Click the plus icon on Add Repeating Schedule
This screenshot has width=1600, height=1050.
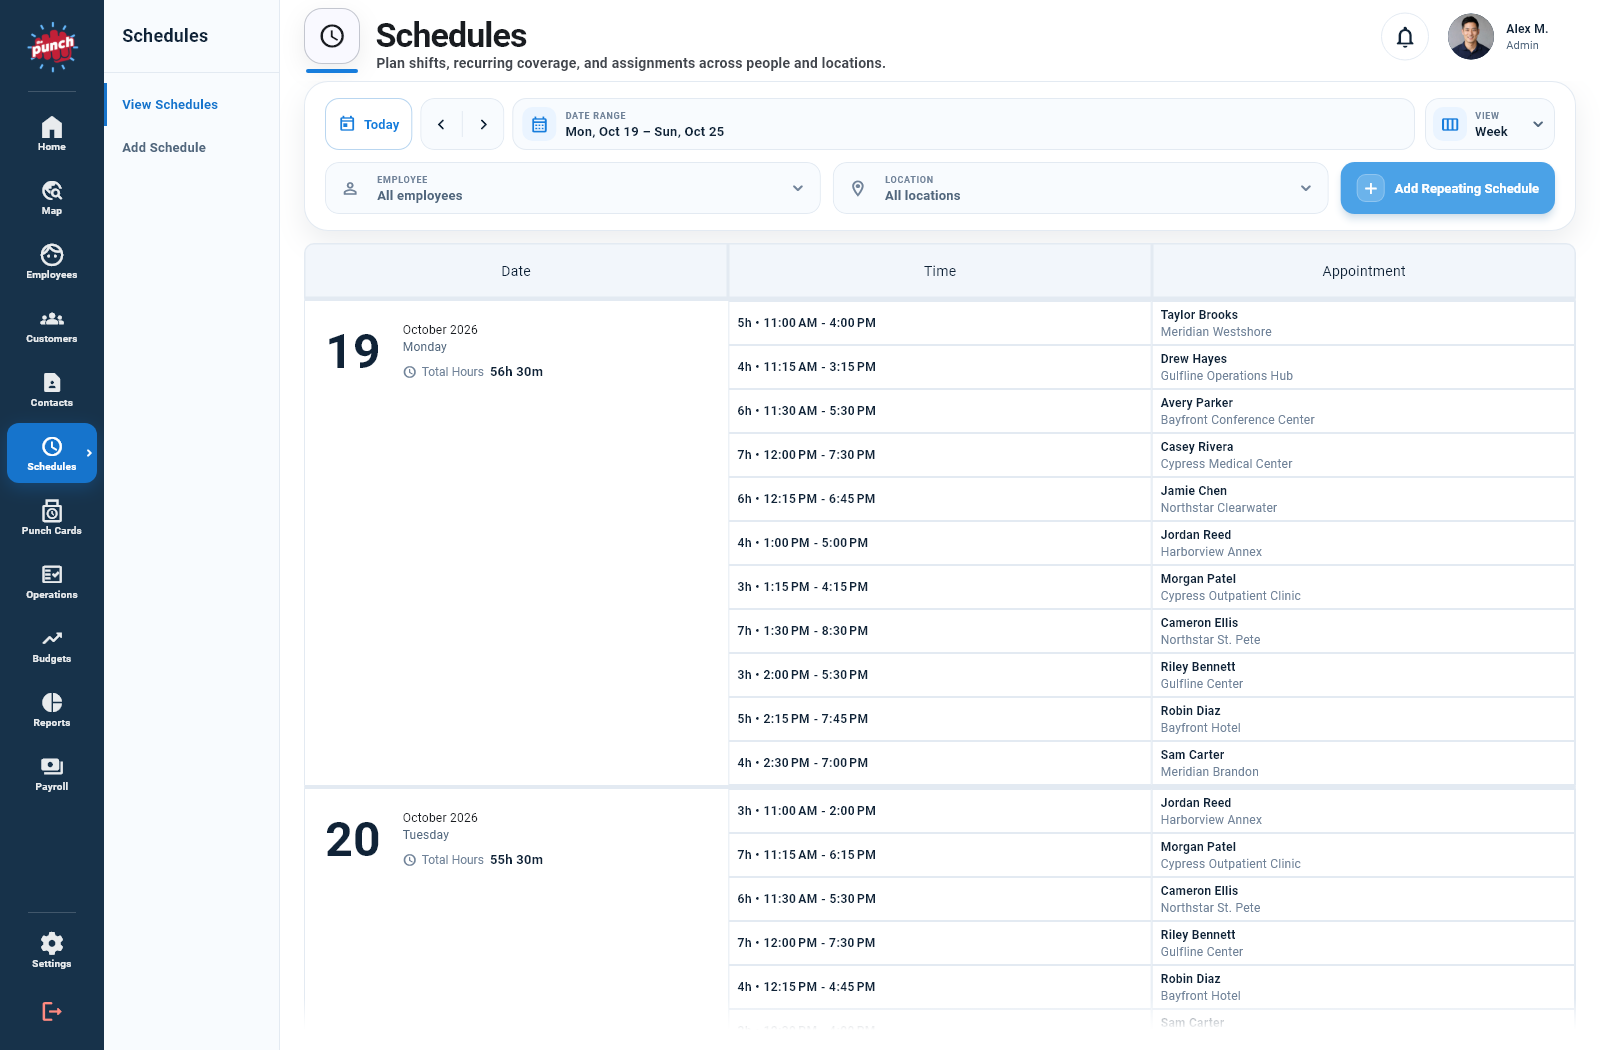pyautogui.click(x=1371, y=188)
